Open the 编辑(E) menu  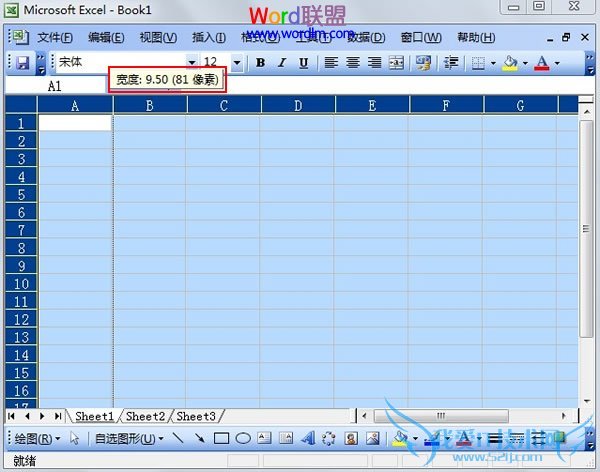tap(106, 38)
